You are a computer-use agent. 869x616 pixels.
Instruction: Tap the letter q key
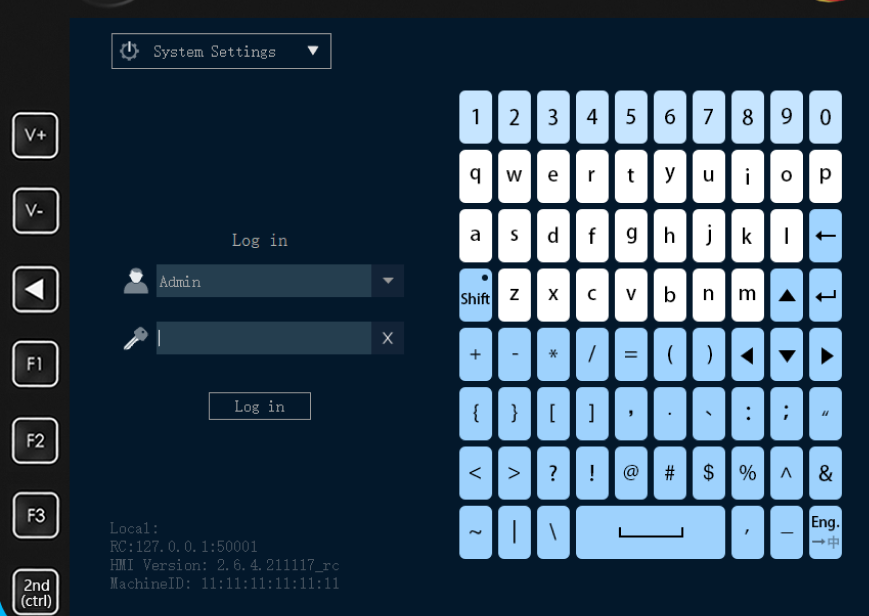476,176
